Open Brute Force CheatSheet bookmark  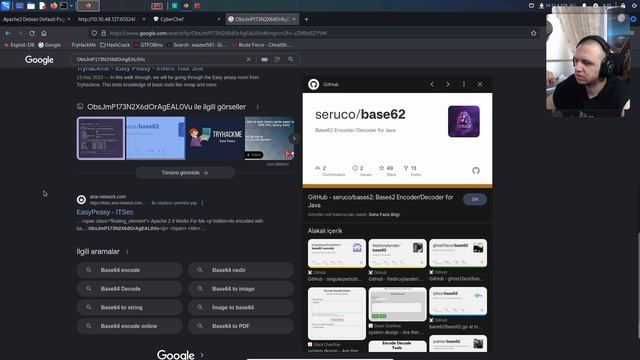pyautogui.click(x=262, y=45)
